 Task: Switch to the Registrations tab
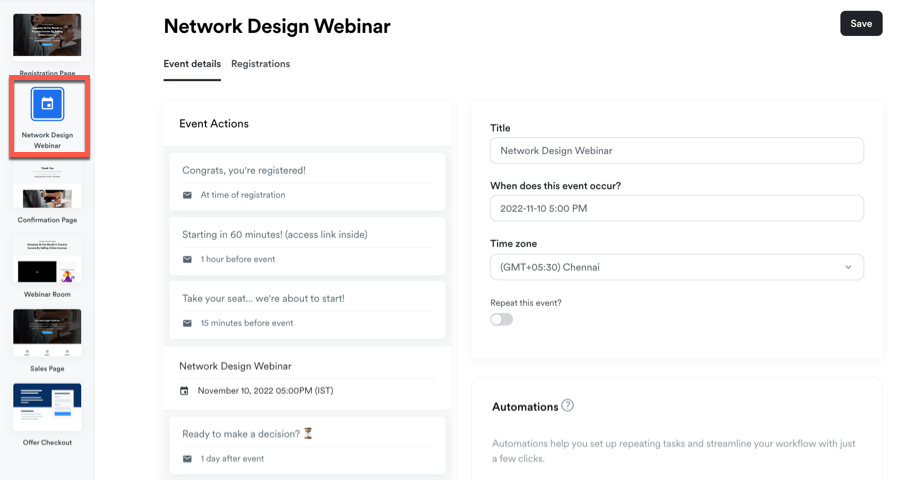click(x=260, y=64)
